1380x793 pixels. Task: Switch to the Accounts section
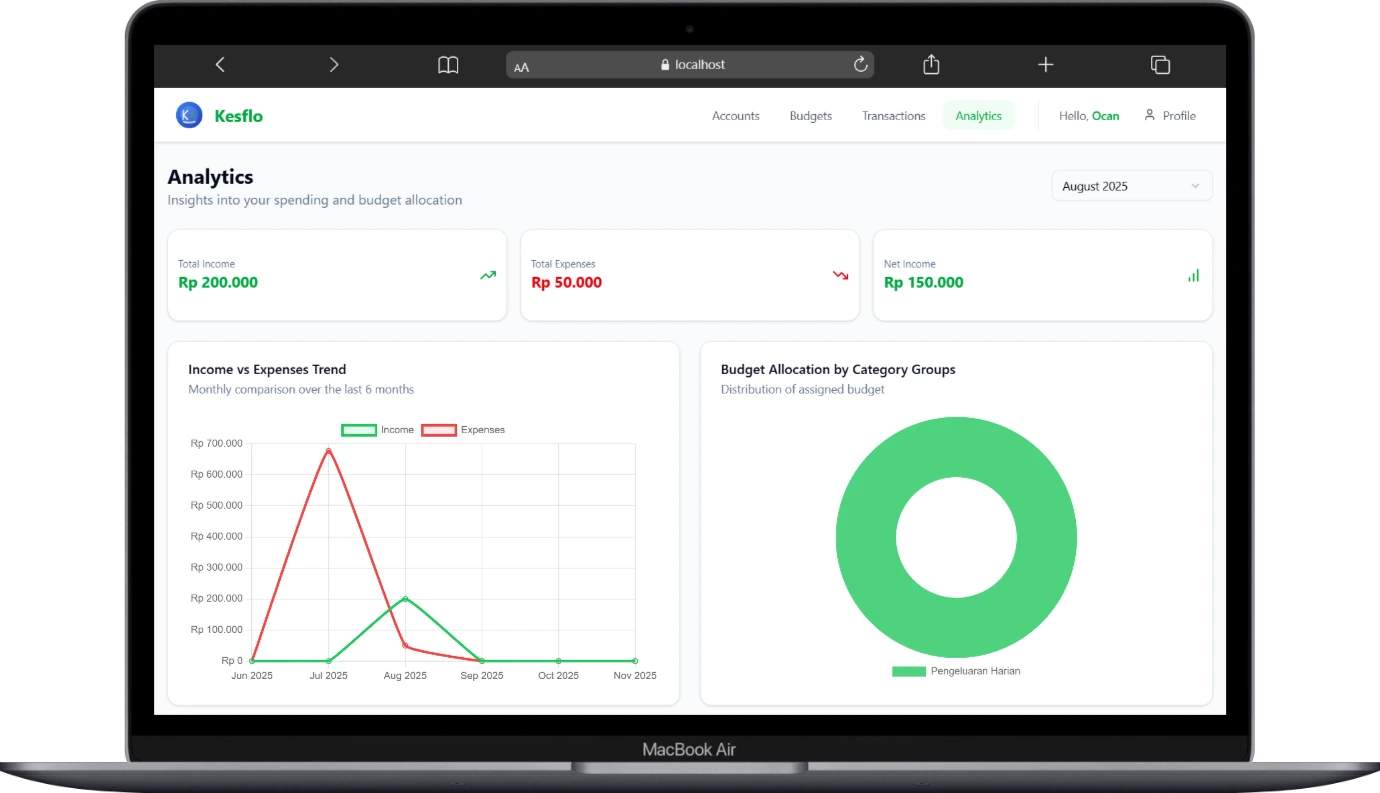click(735, 115)
